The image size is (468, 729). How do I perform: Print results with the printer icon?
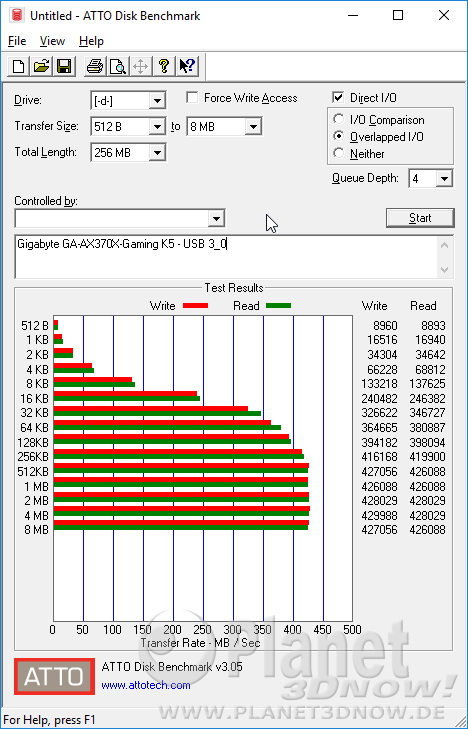[x=95, y=66]
